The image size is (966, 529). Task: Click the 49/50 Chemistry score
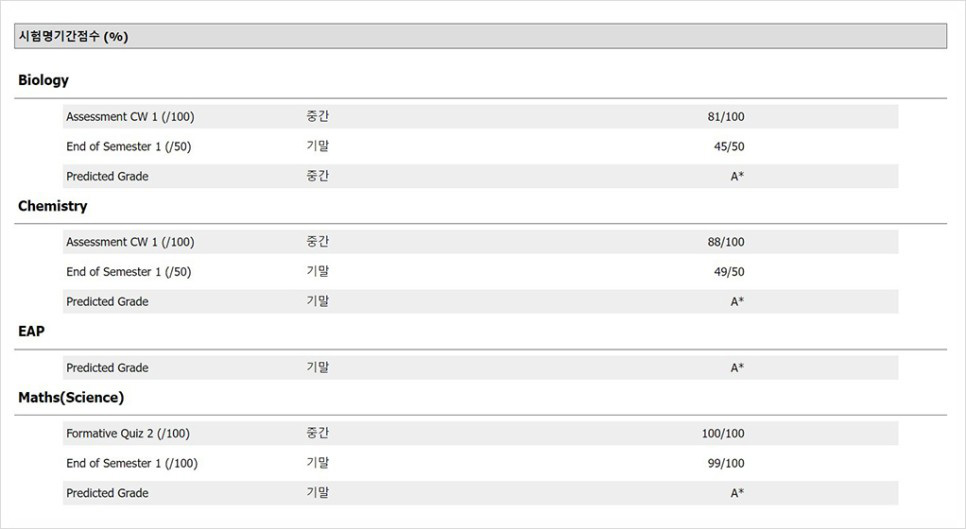(x=729, y=272)
